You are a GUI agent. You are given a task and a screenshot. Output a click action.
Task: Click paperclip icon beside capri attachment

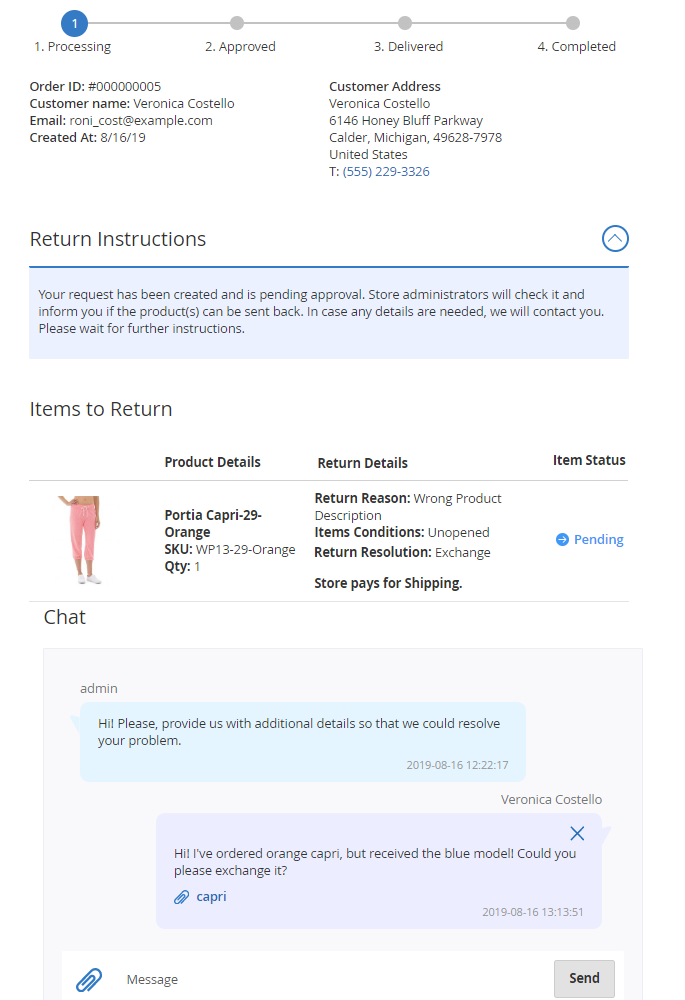[182, 897]
